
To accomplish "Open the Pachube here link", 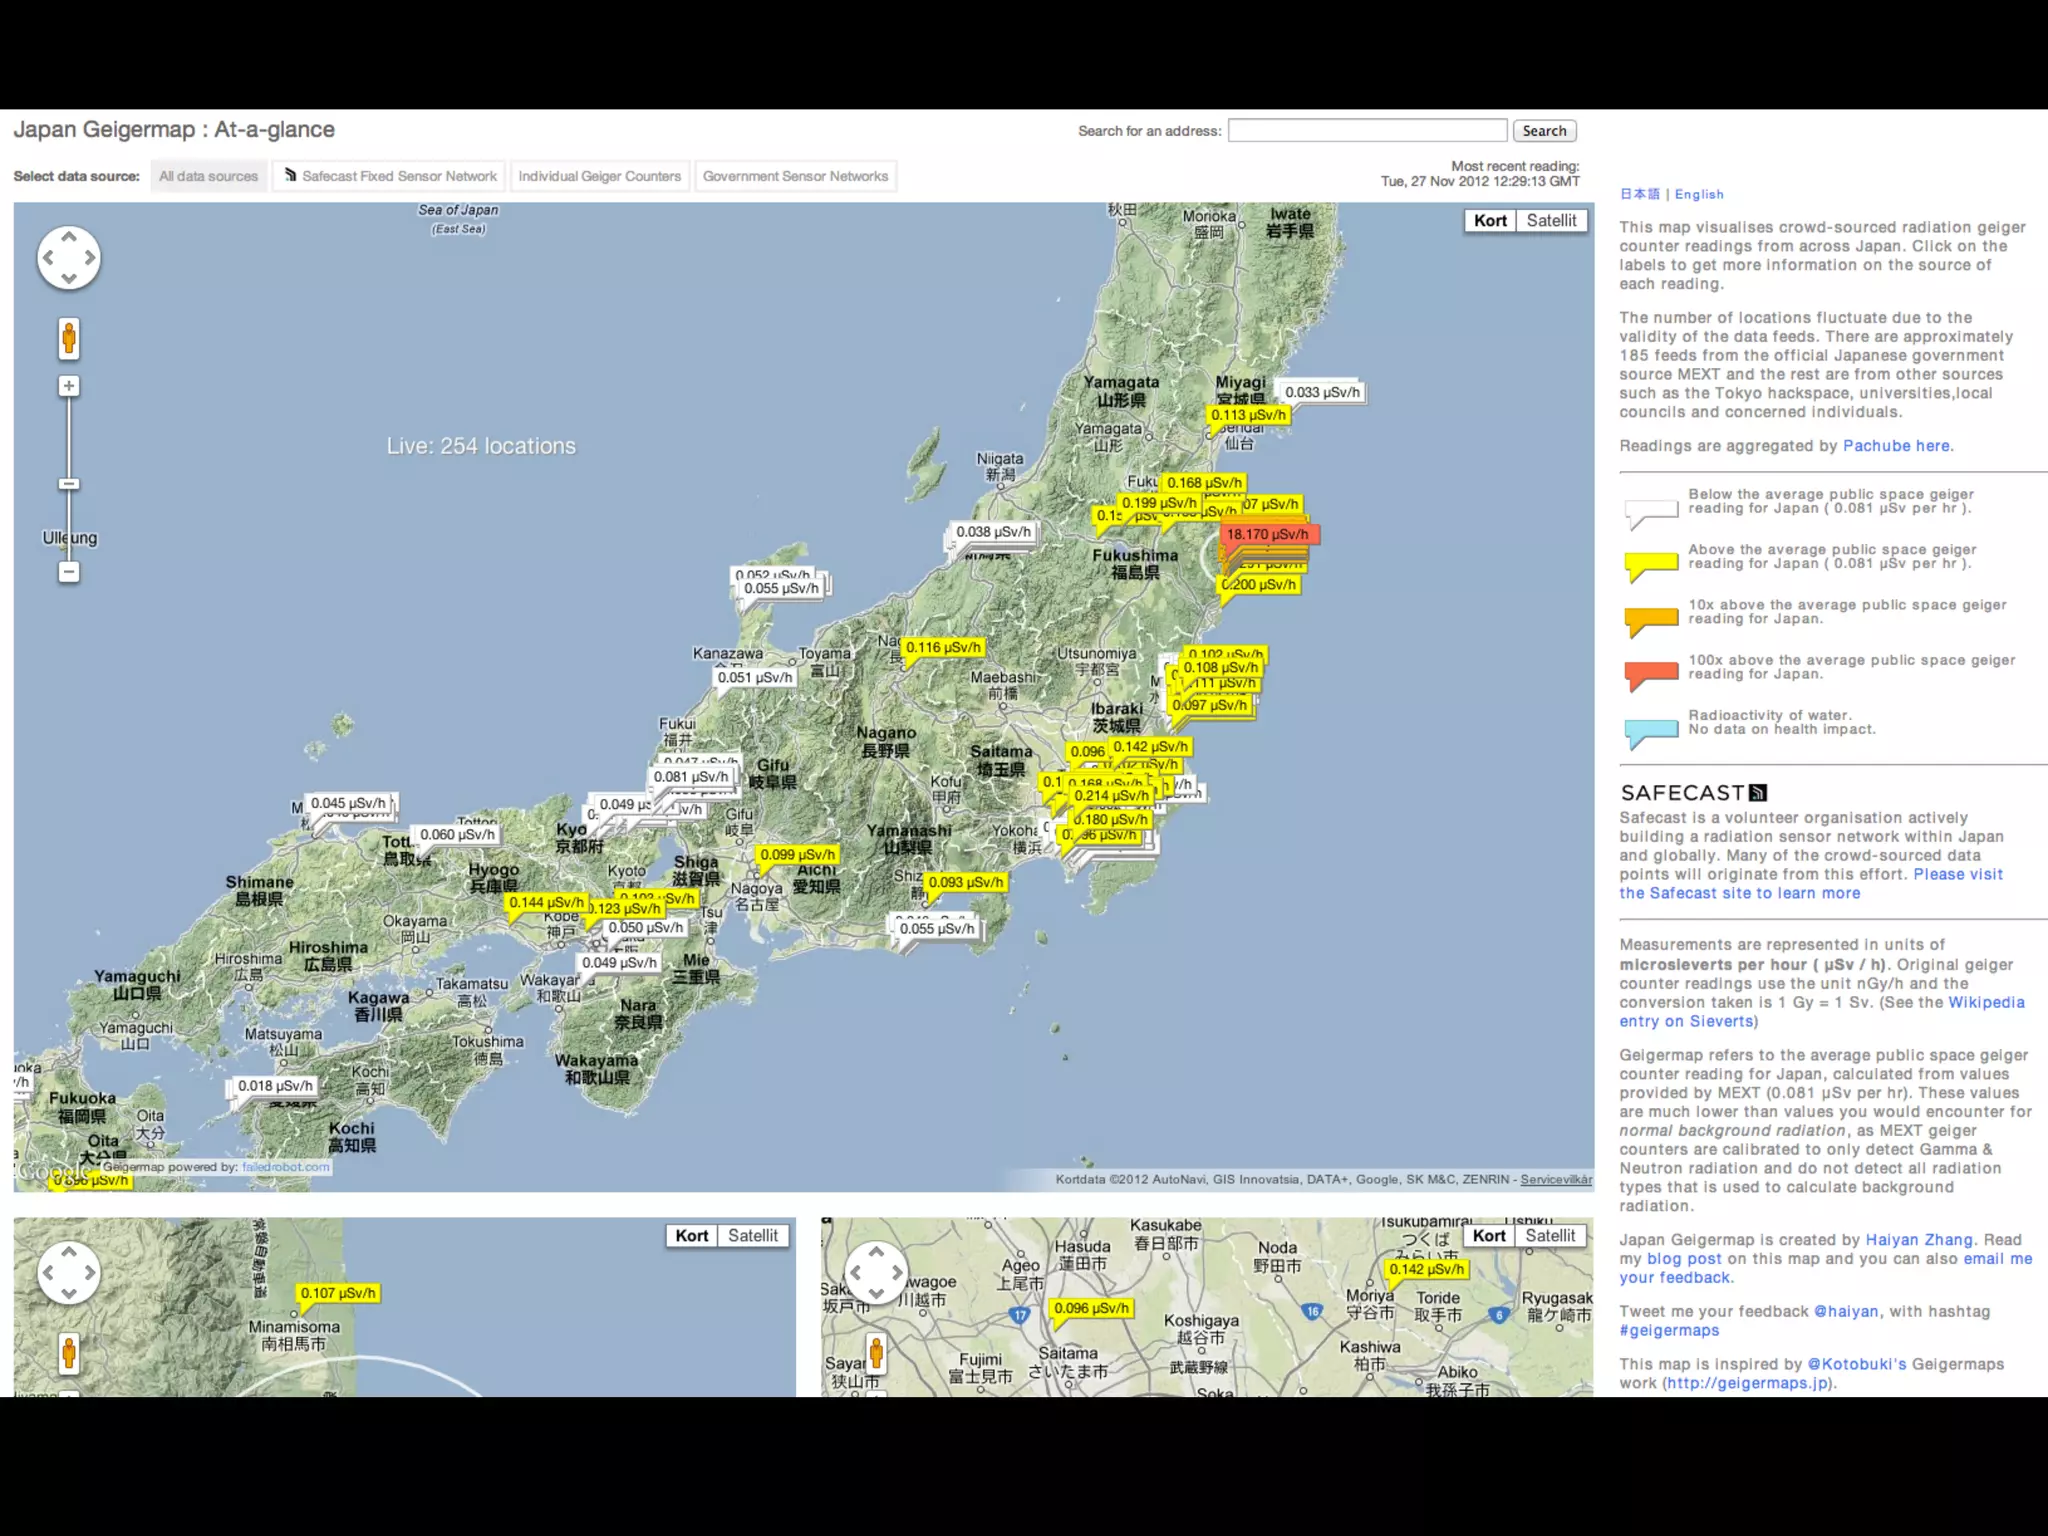I will pyautogui.click(x=1897, y=446).
